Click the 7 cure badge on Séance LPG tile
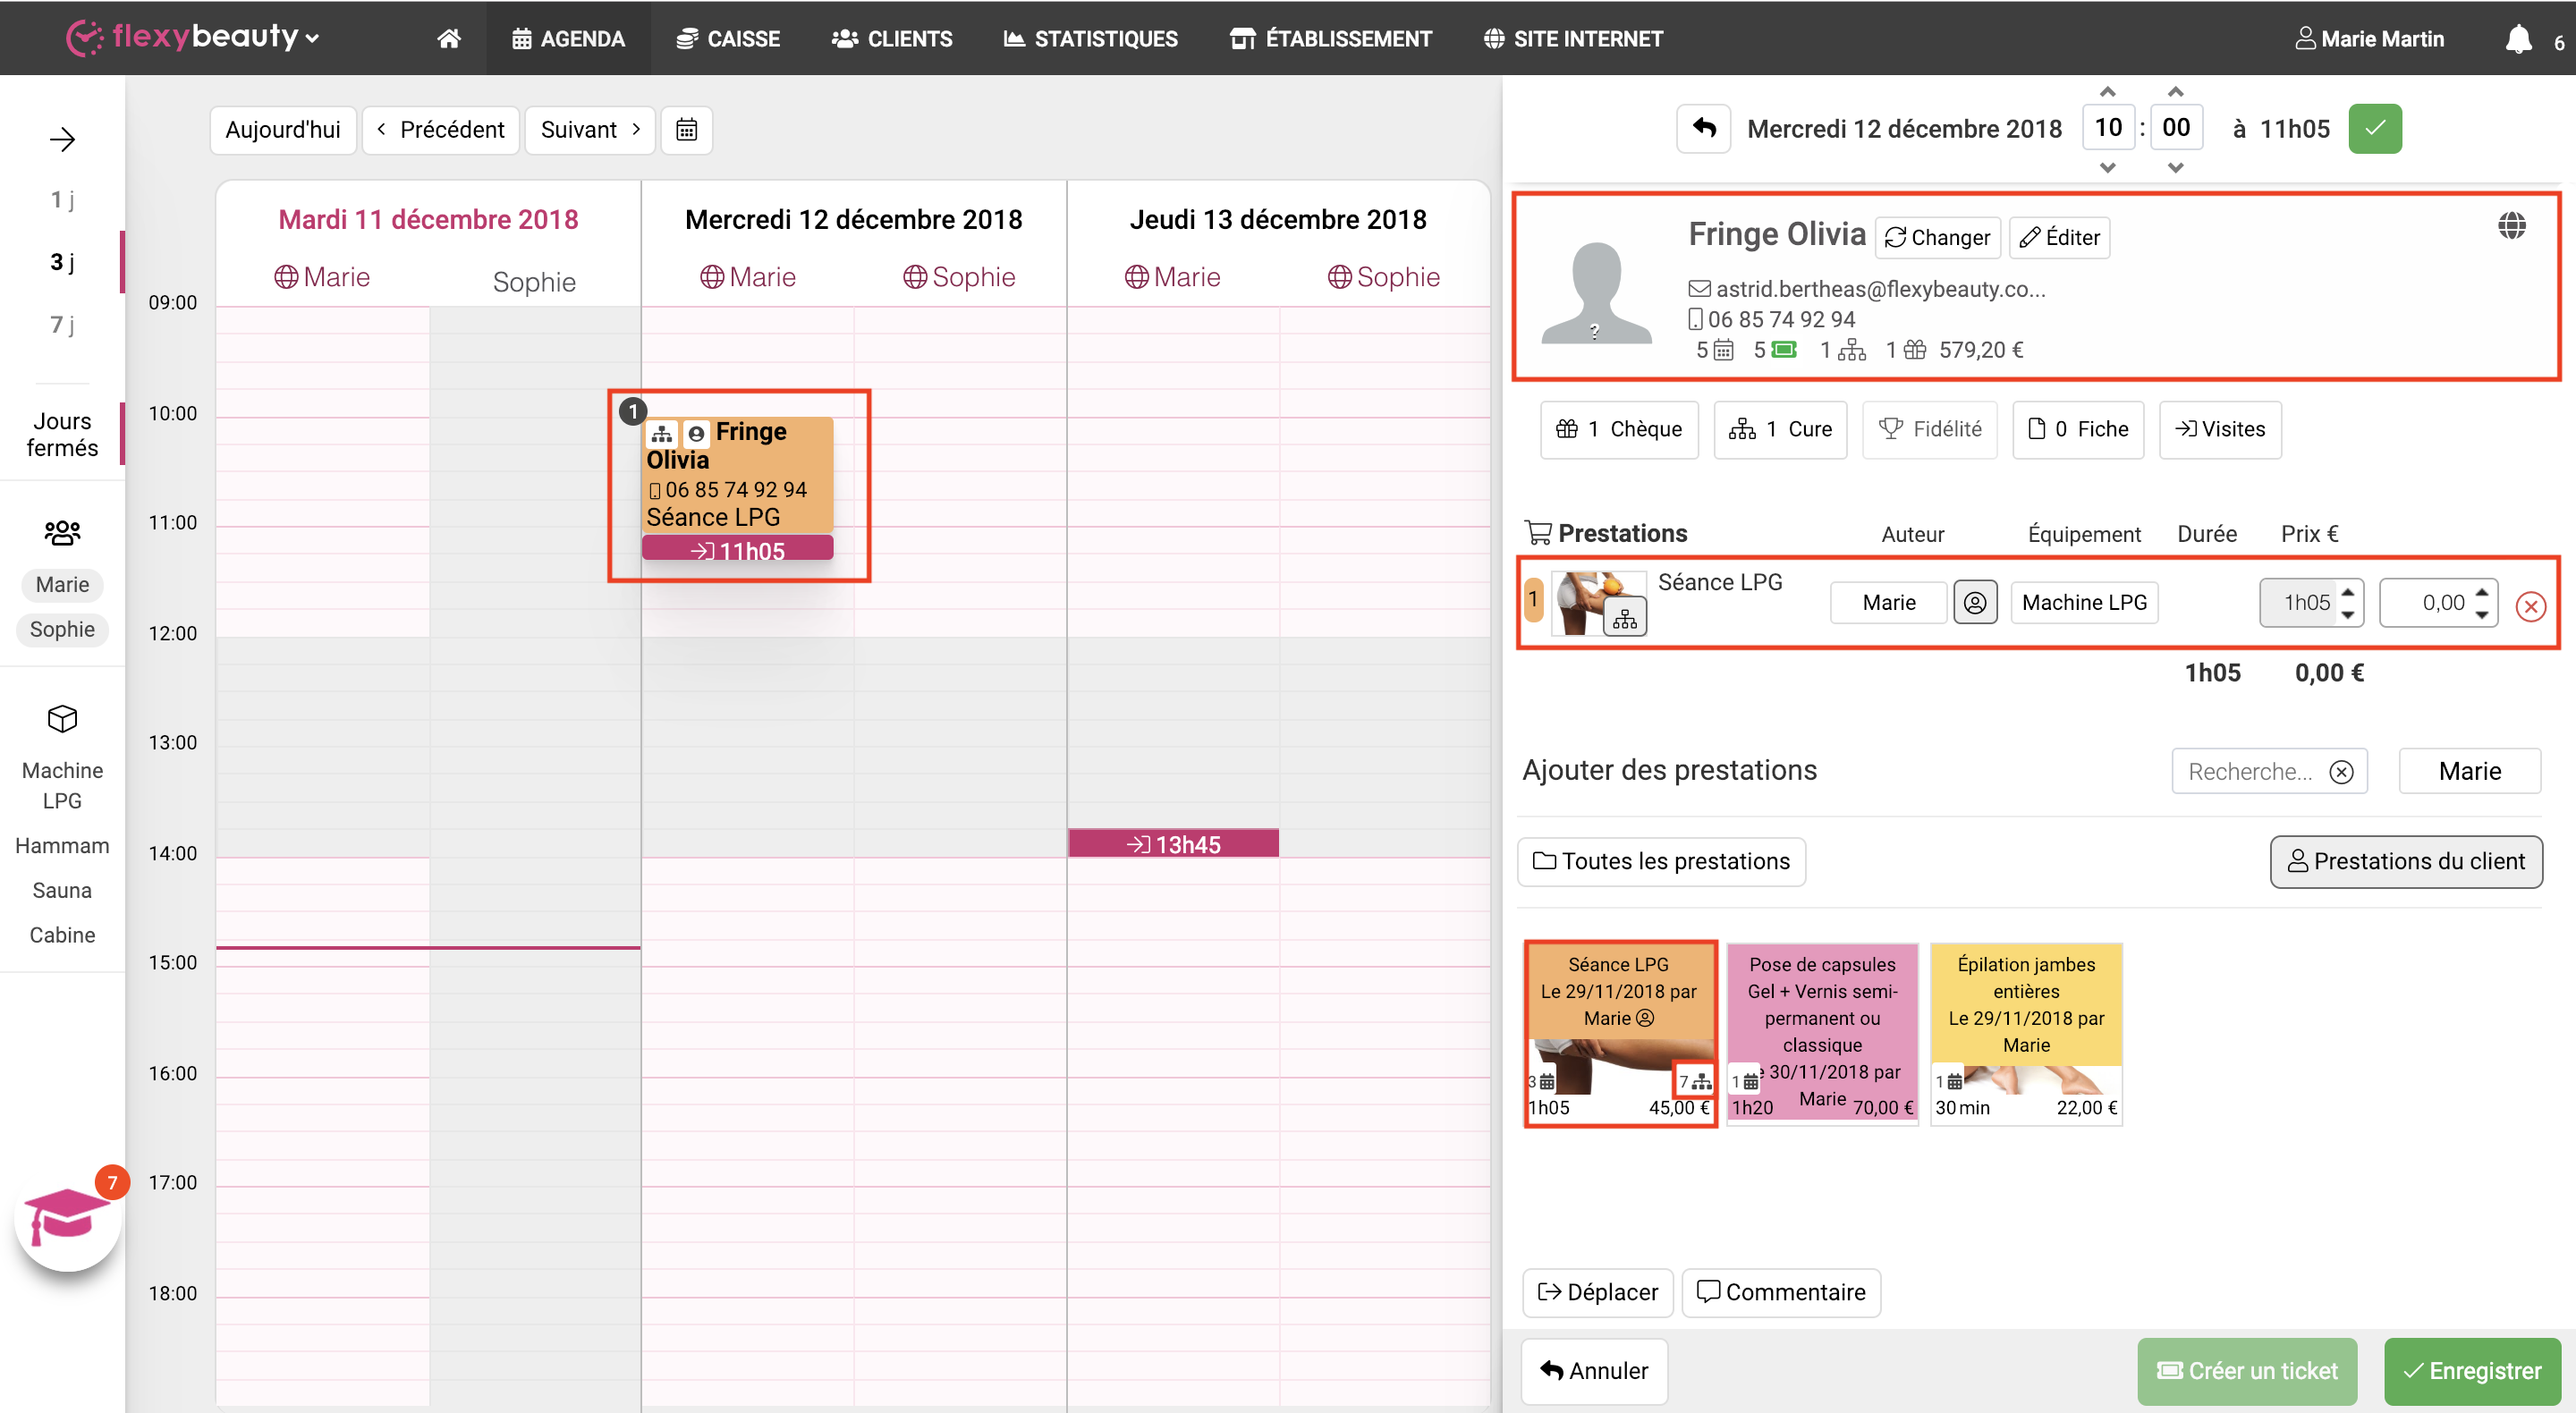2576x1413 pixels. coord(1694,1082)
